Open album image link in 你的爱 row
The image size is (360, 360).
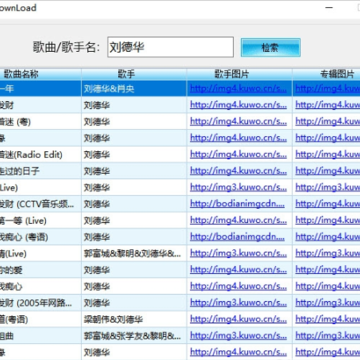point(328,270)
